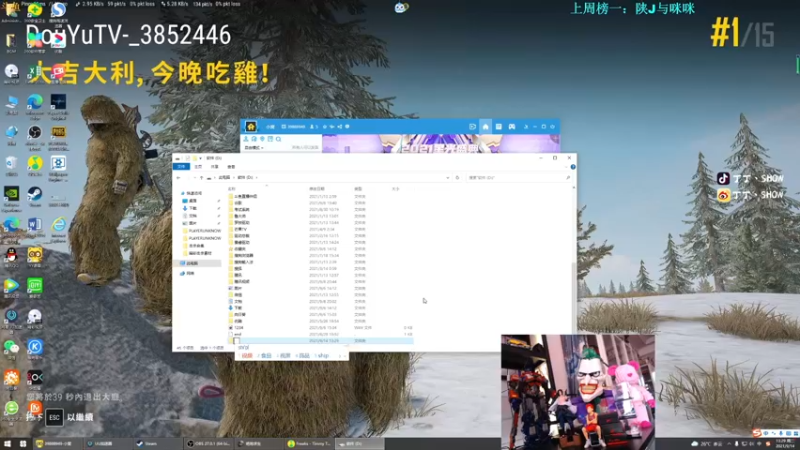
Task: Click the TikTok TT SHOW badge
Action: pyautogui.click(x=750, y=178)
